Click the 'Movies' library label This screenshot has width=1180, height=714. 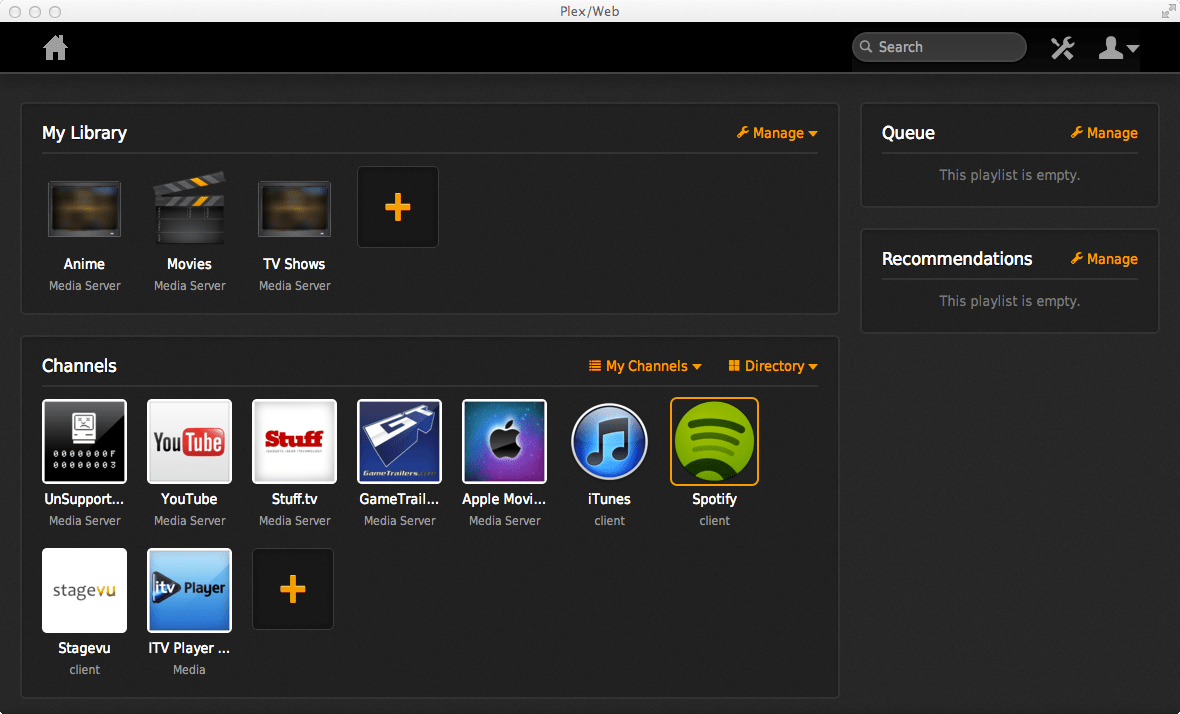pos(190,264)
